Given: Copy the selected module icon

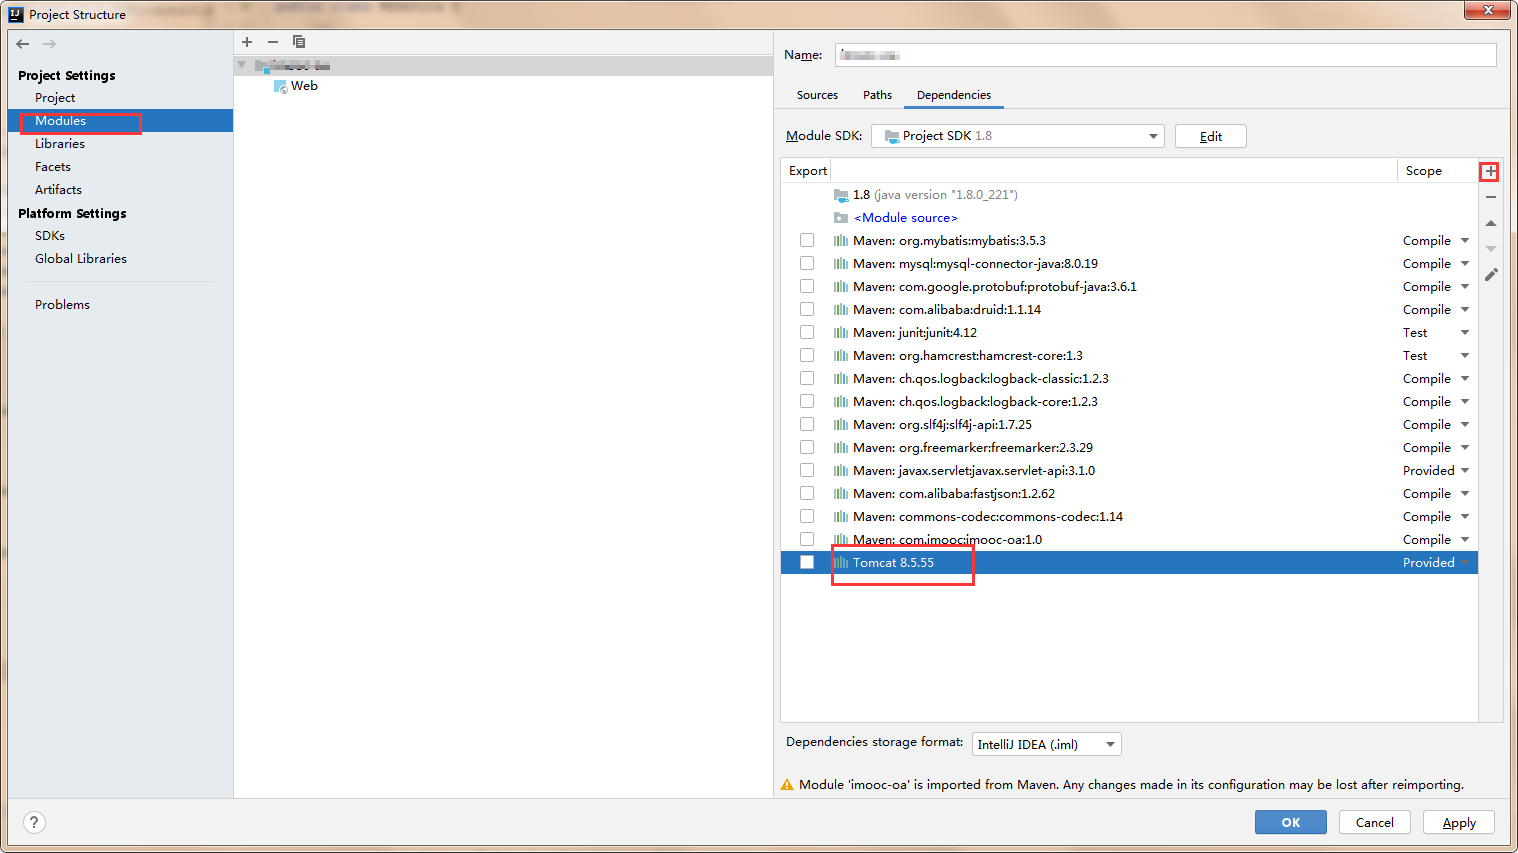Looking at the screenshot, I should pos(299,42).
